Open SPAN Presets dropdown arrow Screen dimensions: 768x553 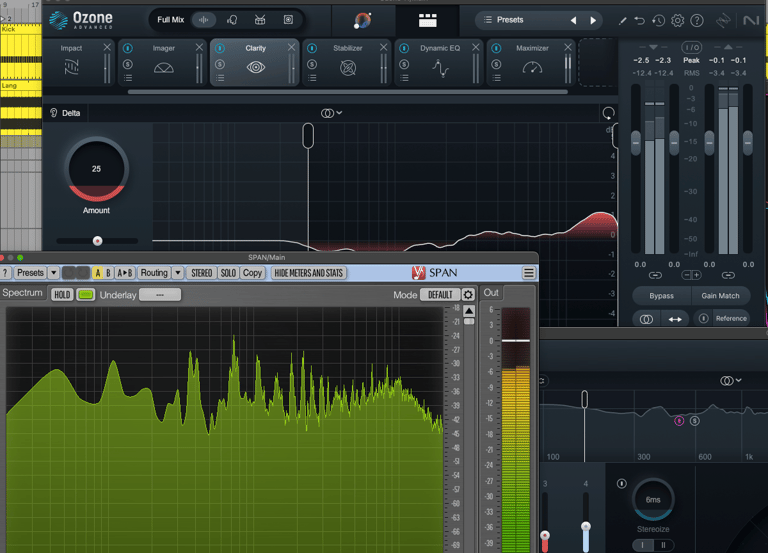pos(53,273)
